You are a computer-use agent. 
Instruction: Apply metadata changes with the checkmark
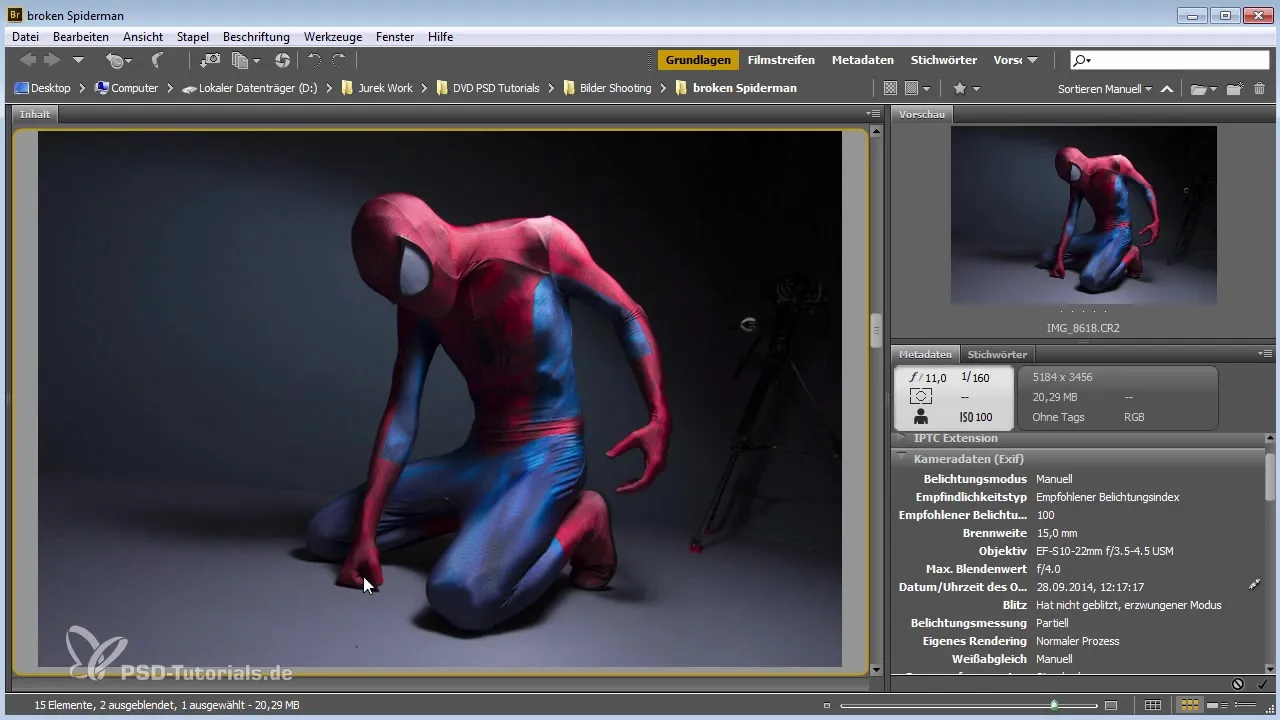pos(1262,684)
